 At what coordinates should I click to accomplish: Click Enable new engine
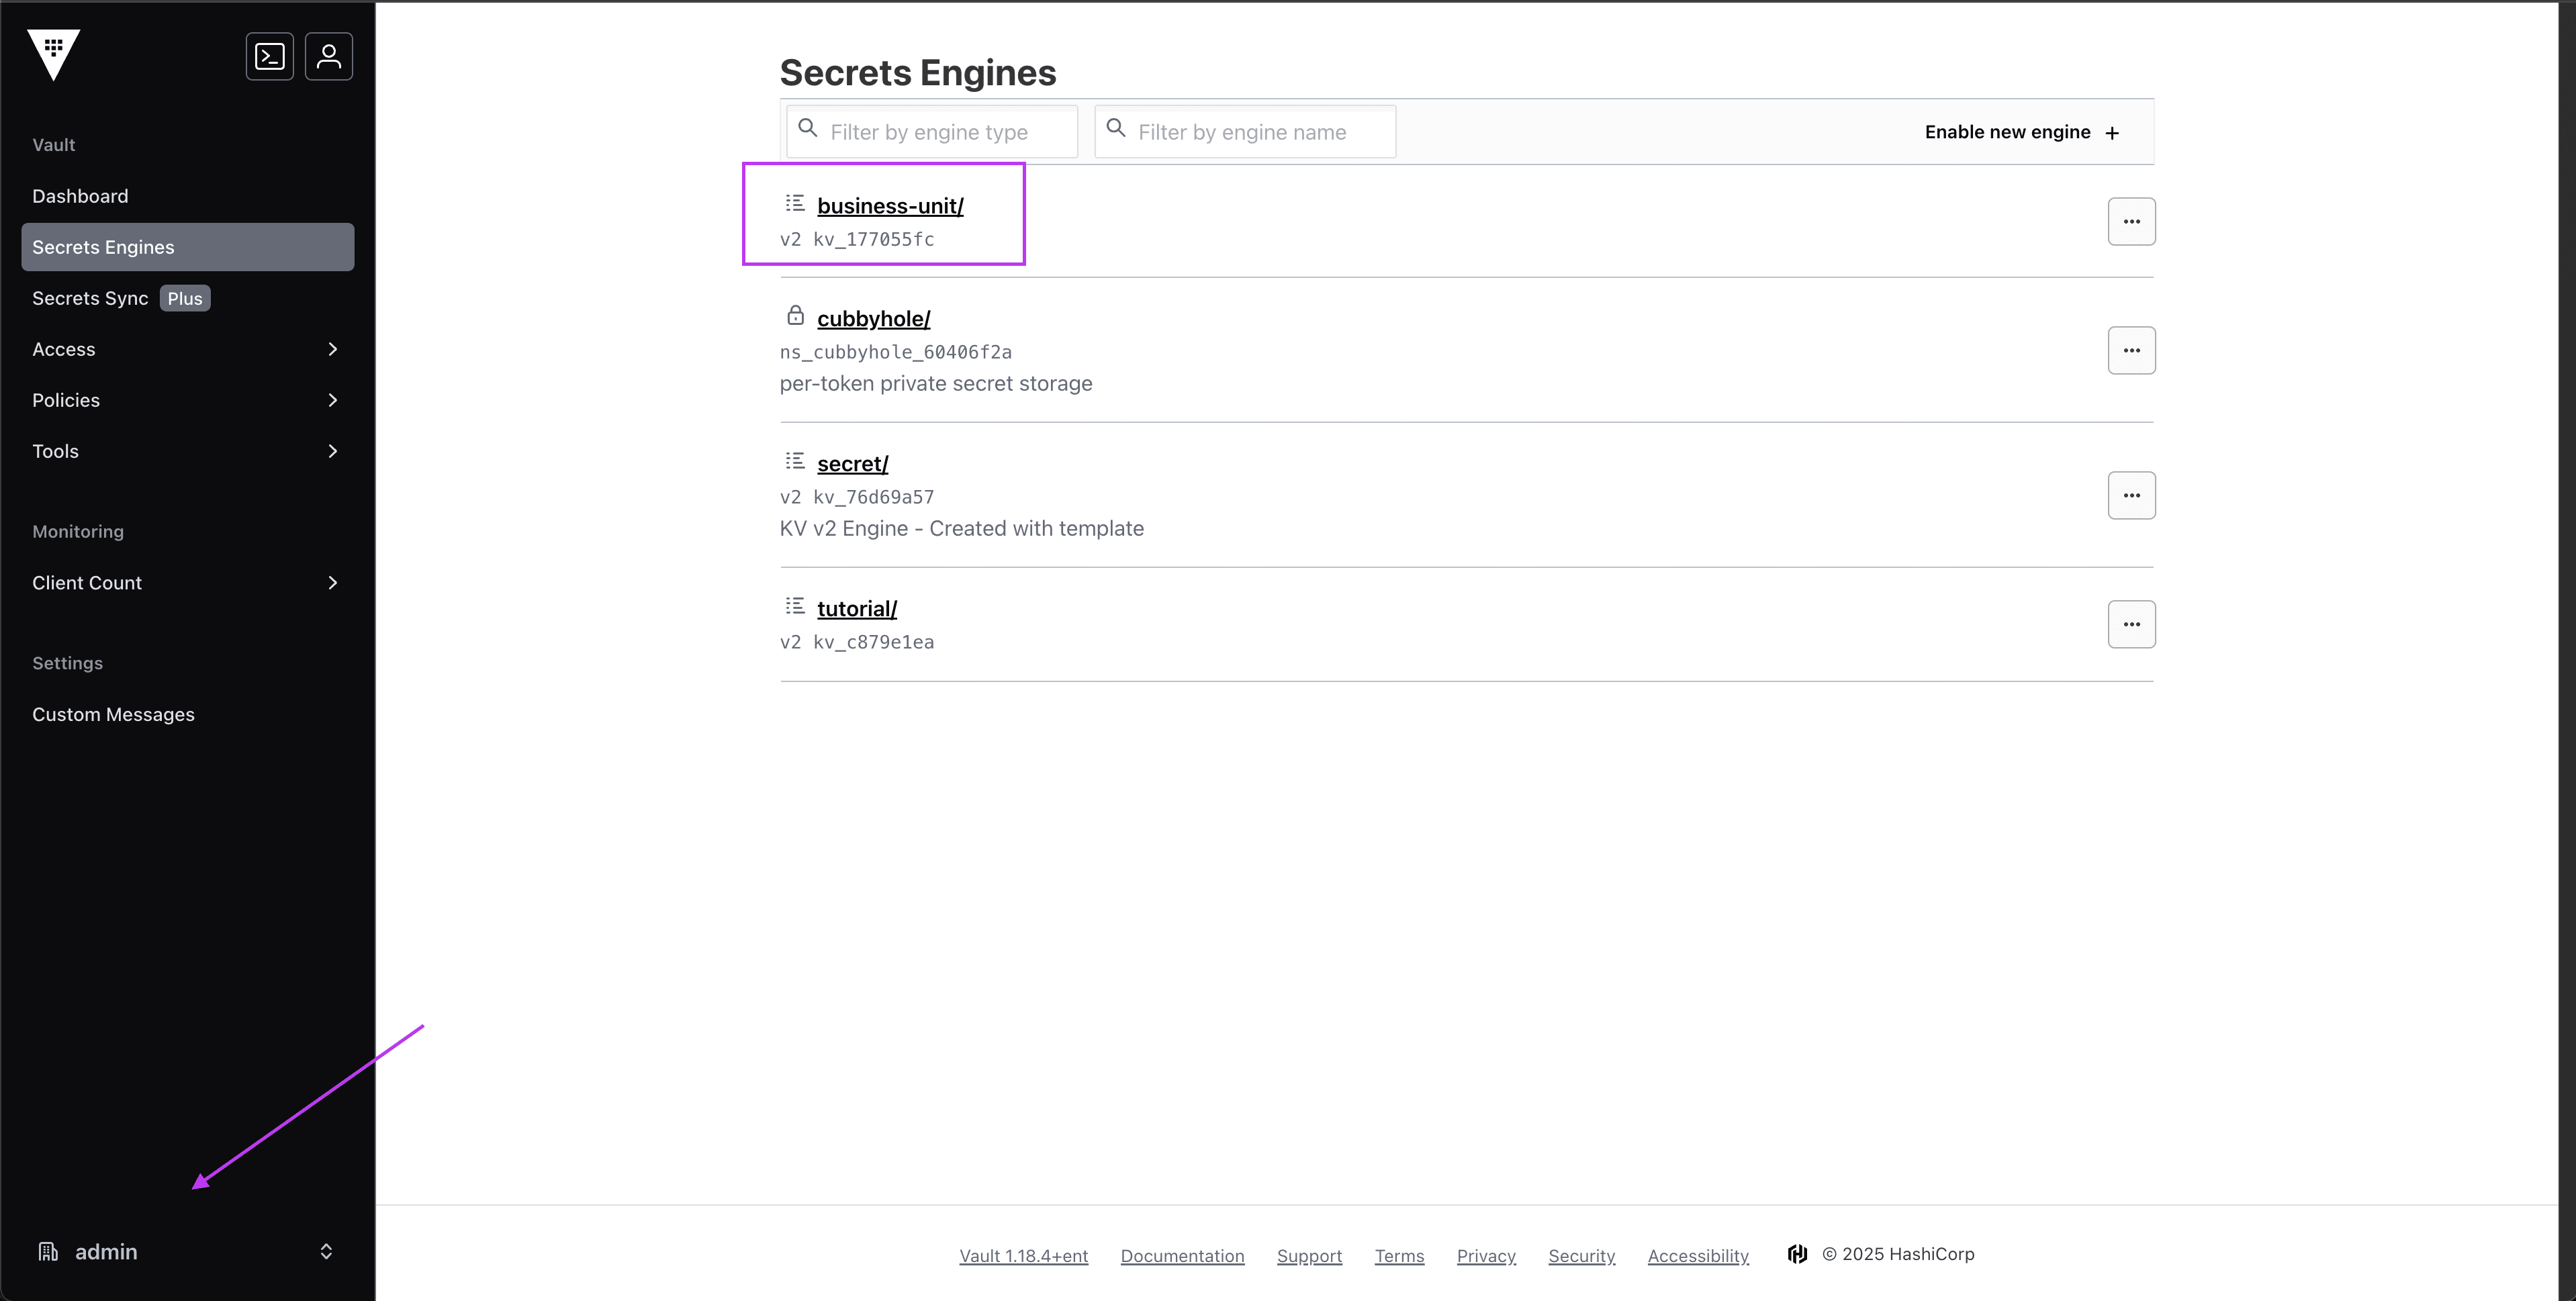tap(2021, 132)
